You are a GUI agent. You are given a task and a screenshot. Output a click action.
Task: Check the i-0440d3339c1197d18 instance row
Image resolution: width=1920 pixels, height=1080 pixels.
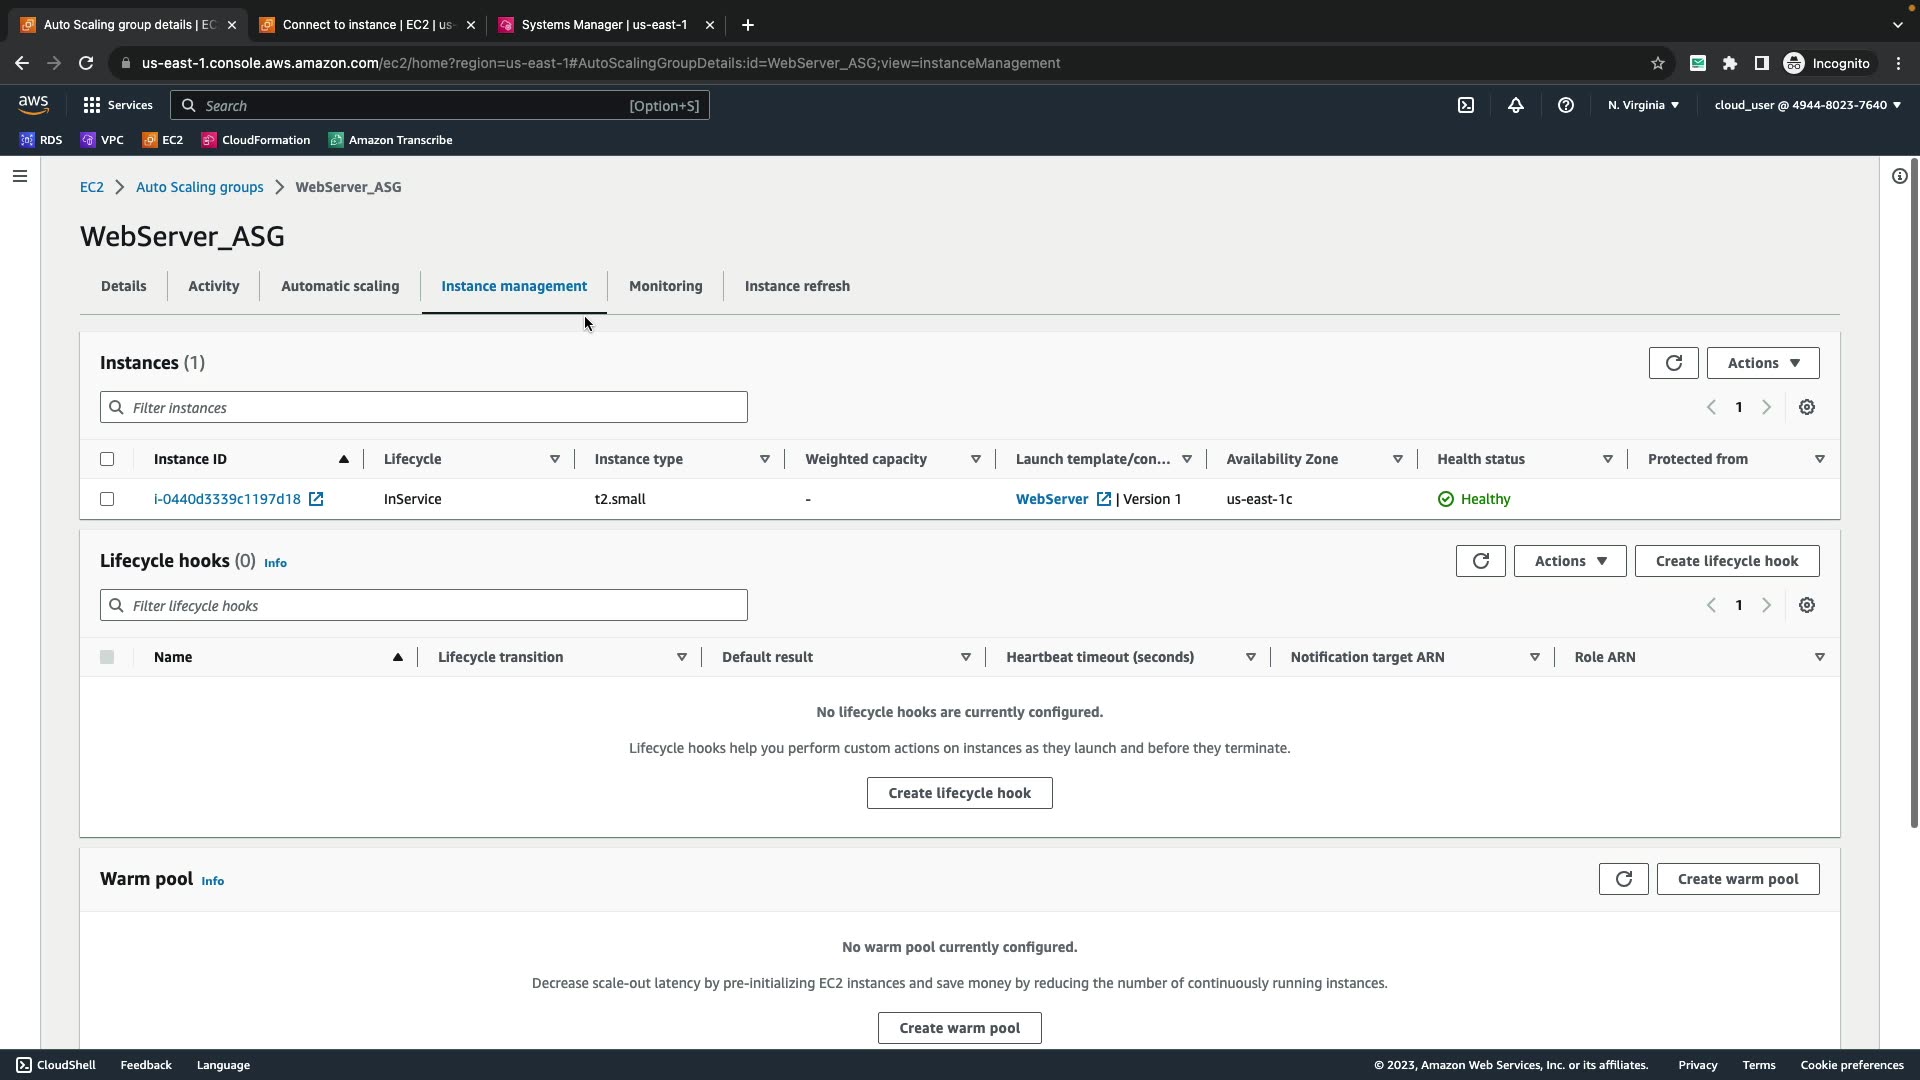[x=107, y=499]
